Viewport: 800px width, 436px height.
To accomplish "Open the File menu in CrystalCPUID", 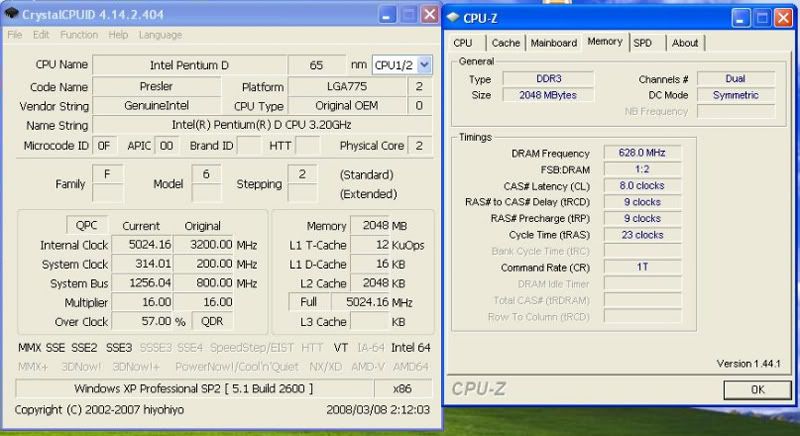I will coord(15,35).
